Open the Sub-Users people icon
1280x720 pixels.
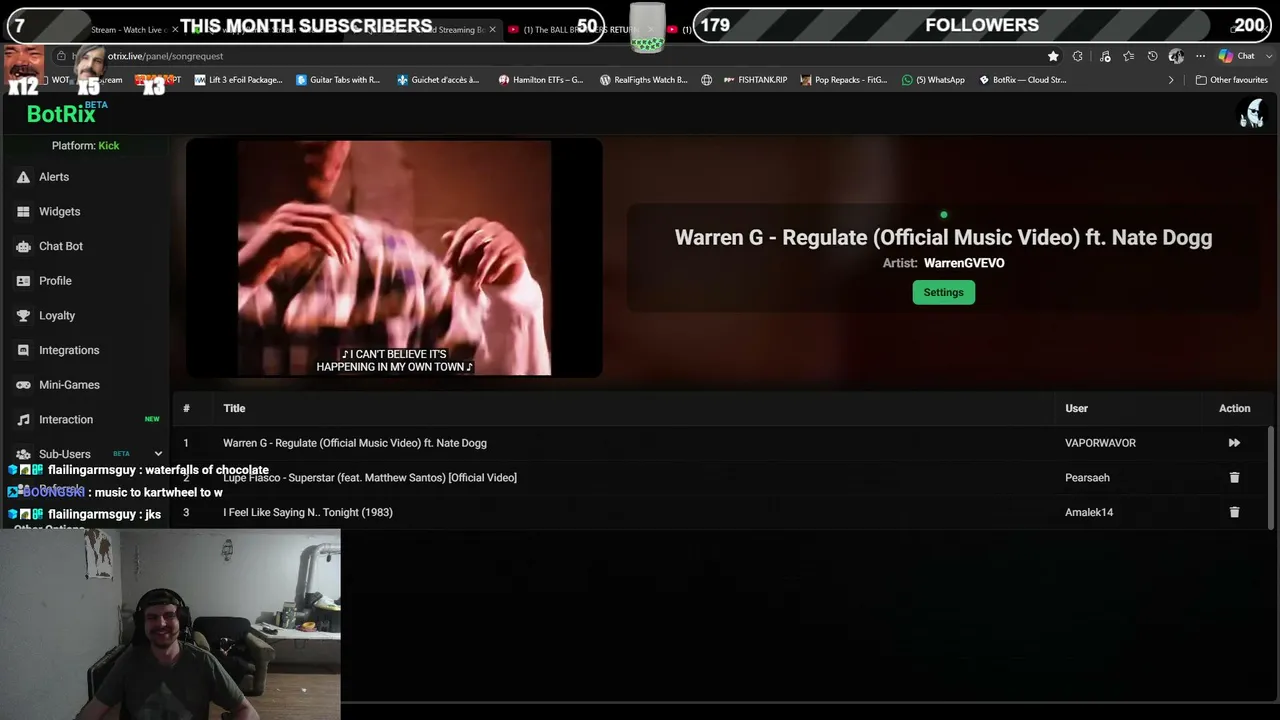point(23,454)
